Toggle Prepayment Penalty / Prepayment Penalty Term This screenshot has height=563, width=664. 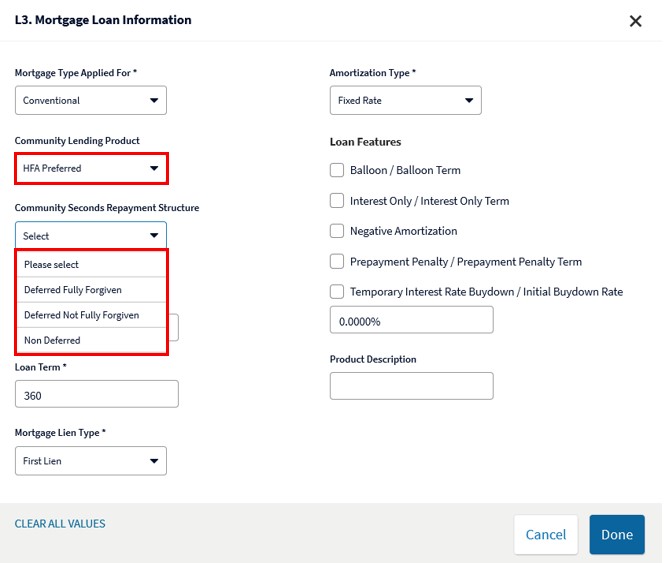(x=337, y=261)
